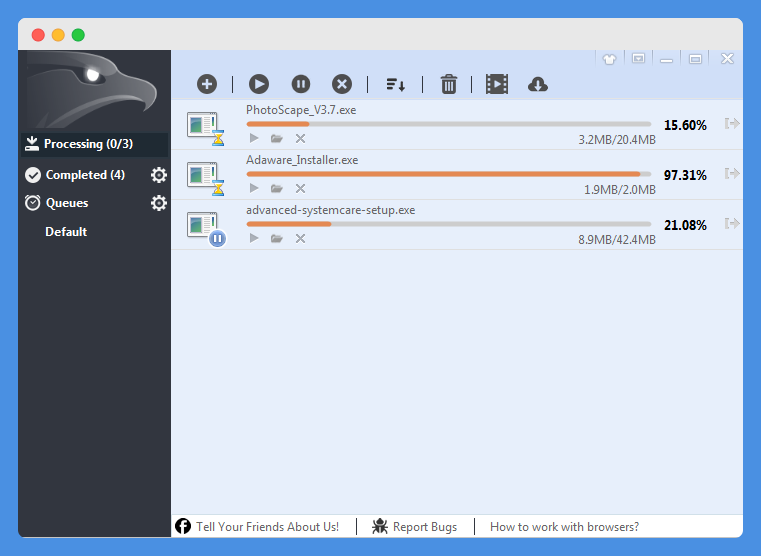Click the macOS red close button
The image size is (761, 556).
(x=38, y=35)
